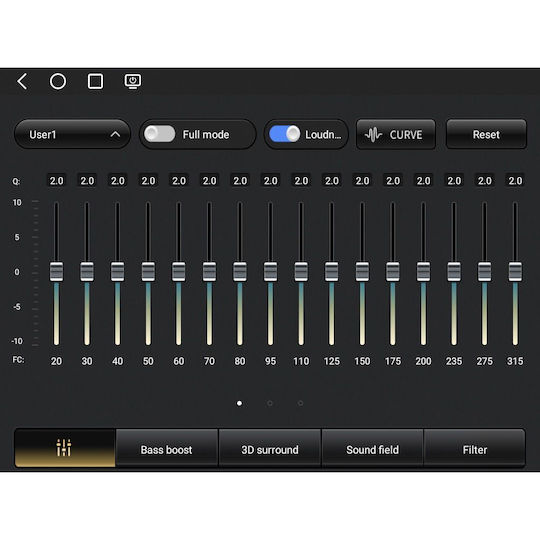Click the Reset button

[x=486, y=134]
